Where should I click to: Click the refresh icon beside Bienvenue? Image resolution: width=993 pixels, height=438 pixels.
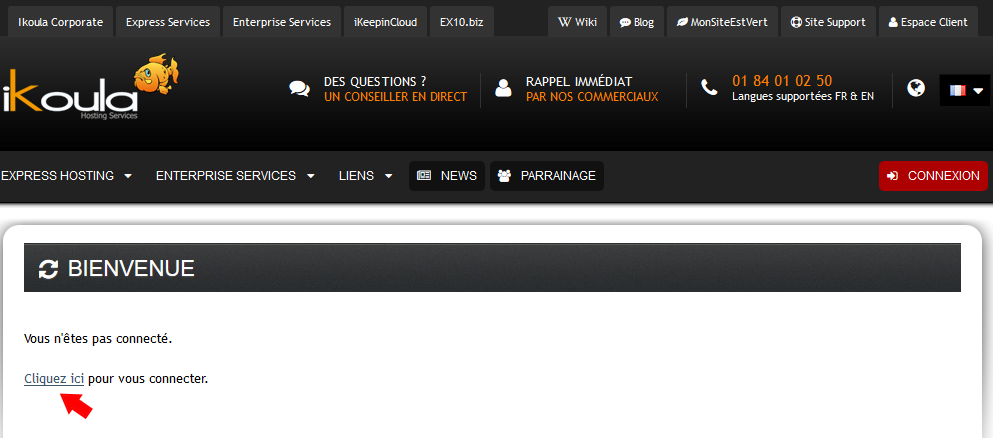48,268
